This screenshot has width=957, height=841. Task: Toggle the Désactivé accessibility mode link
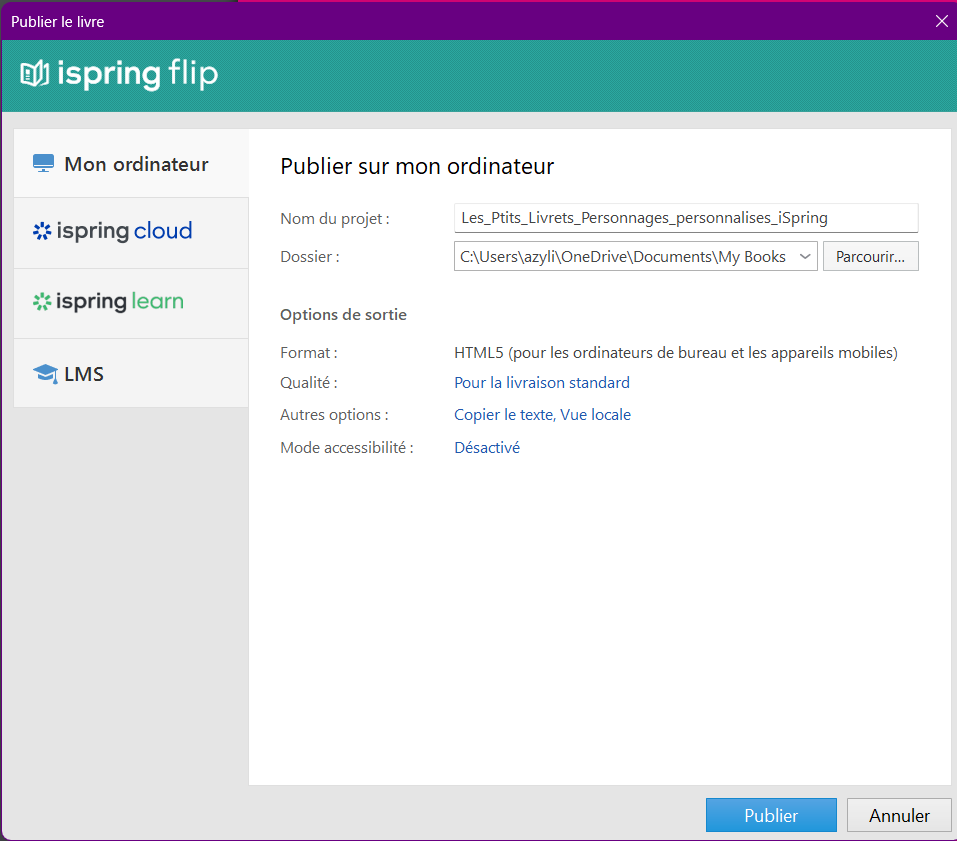pyautogui.click(x=487, y=448)
